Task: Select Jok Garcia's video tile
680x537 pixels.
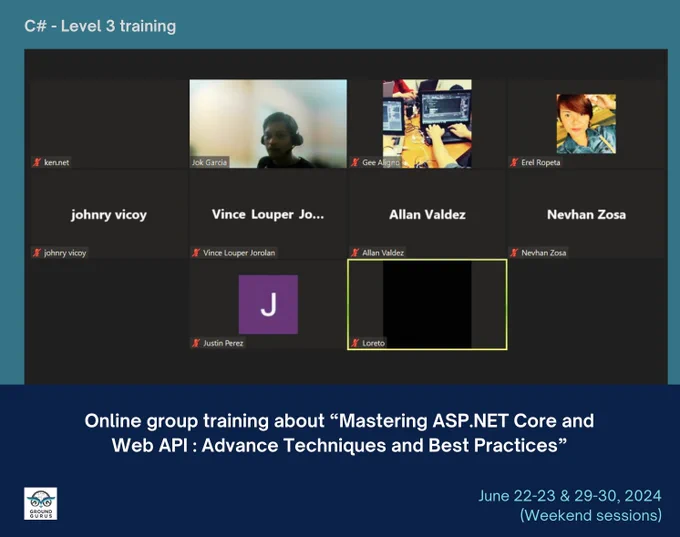Action: pos(268,124)
